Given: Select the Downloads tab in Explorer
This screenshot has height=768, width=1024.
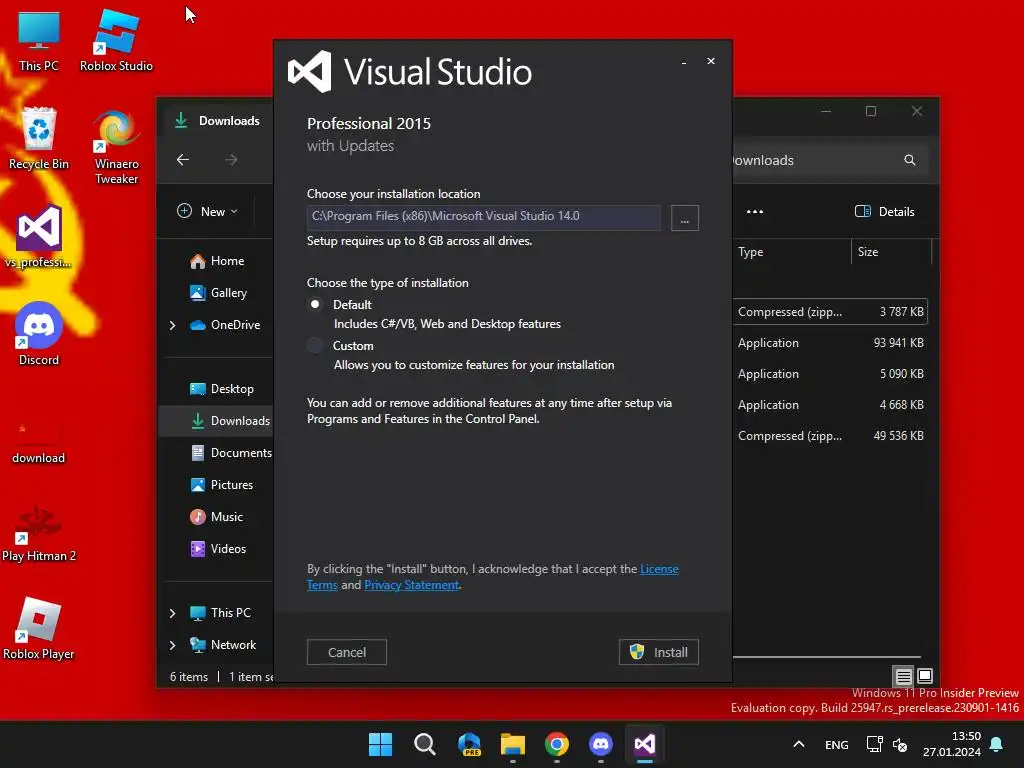Looking at the screenshot, I should pyautogui.click(x=218, y=121).
